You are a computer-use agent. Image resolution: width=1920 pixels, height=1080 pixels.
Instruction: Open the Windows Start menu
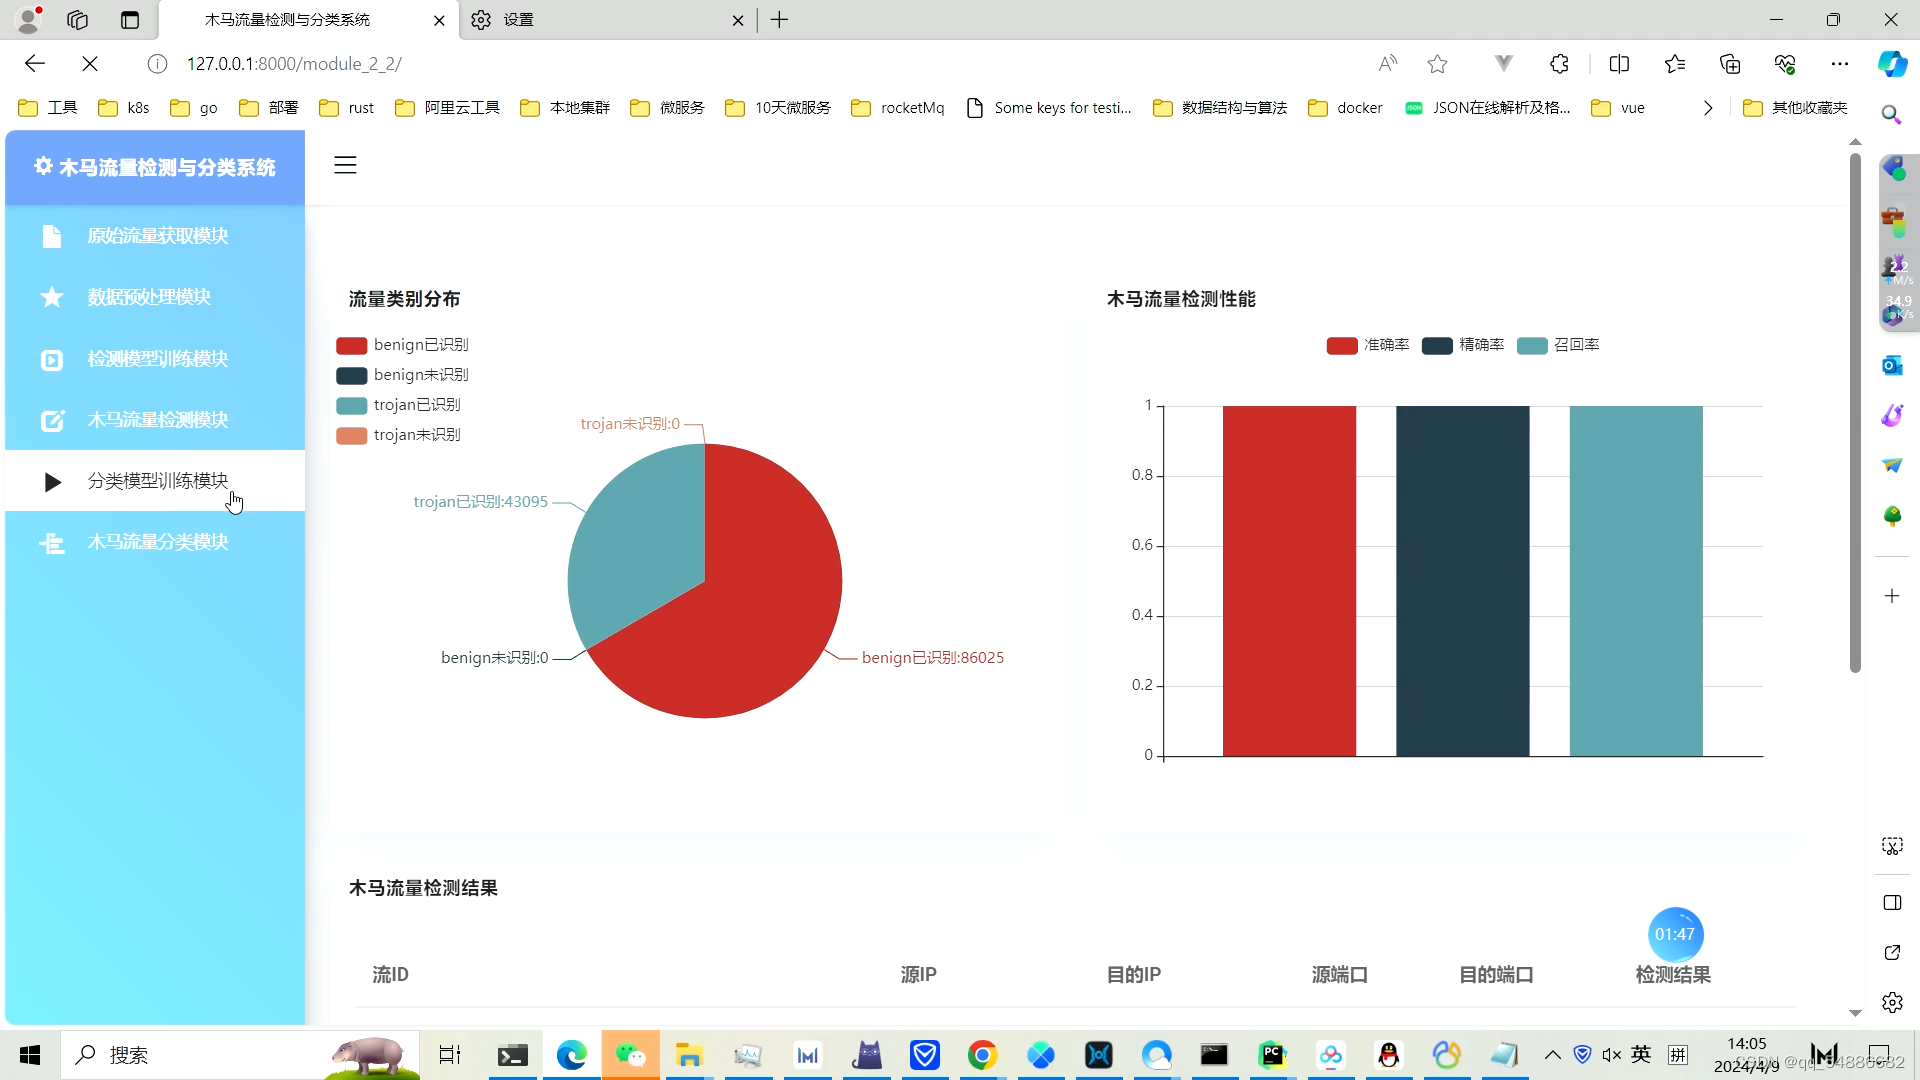pos(30,1055)
